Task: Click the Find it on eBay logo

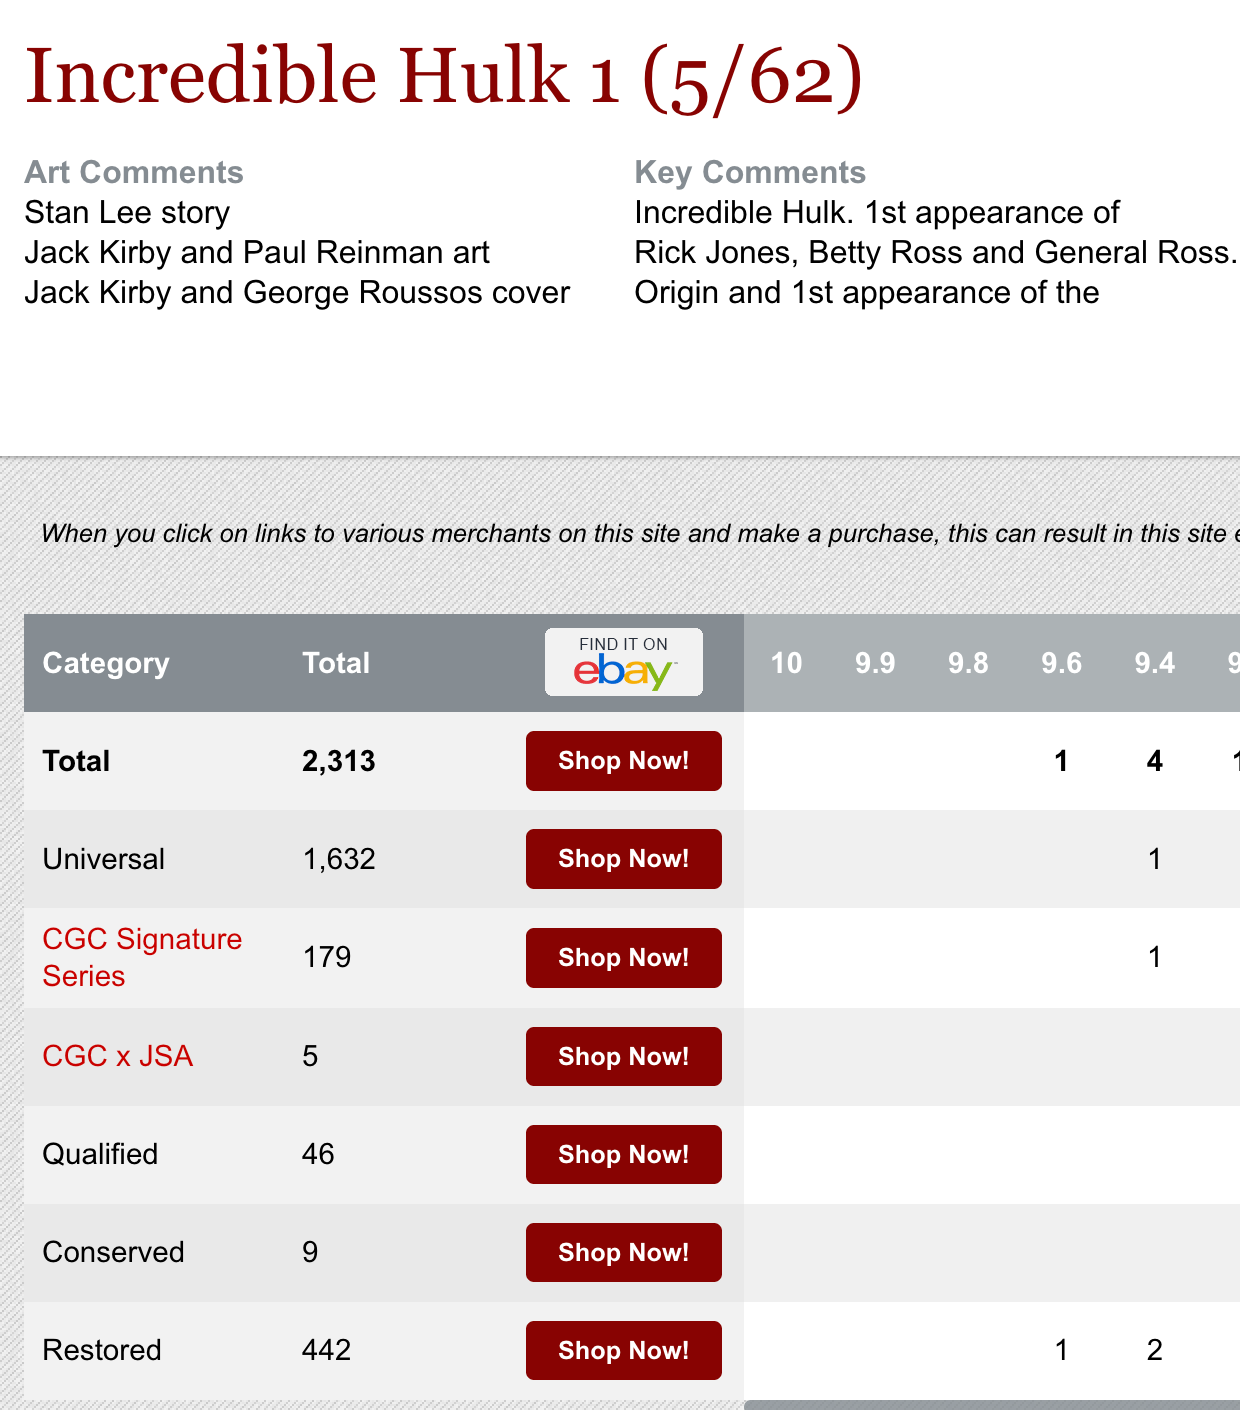Action: (623, 662)
